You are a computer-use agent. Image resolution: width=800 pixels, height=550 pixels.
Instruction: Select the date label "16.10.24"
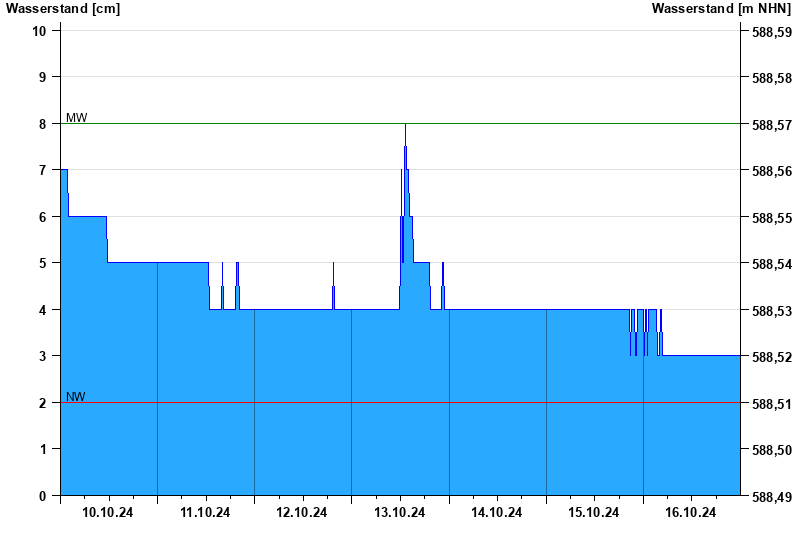(x=691, y=512)
